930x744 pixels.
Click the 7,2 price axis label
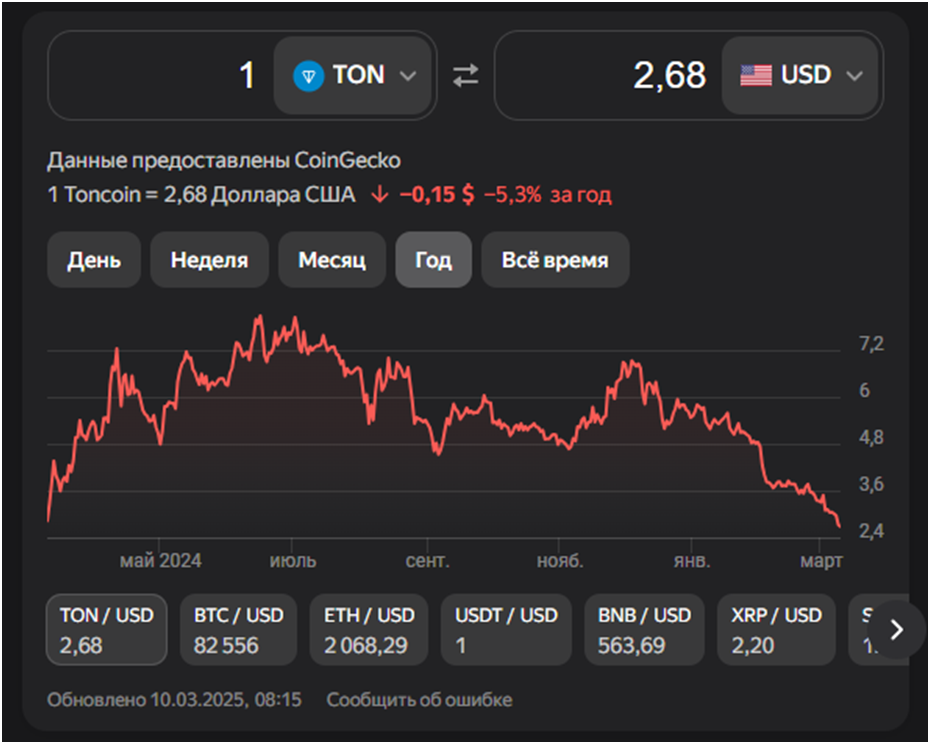[x=871, y=344]
